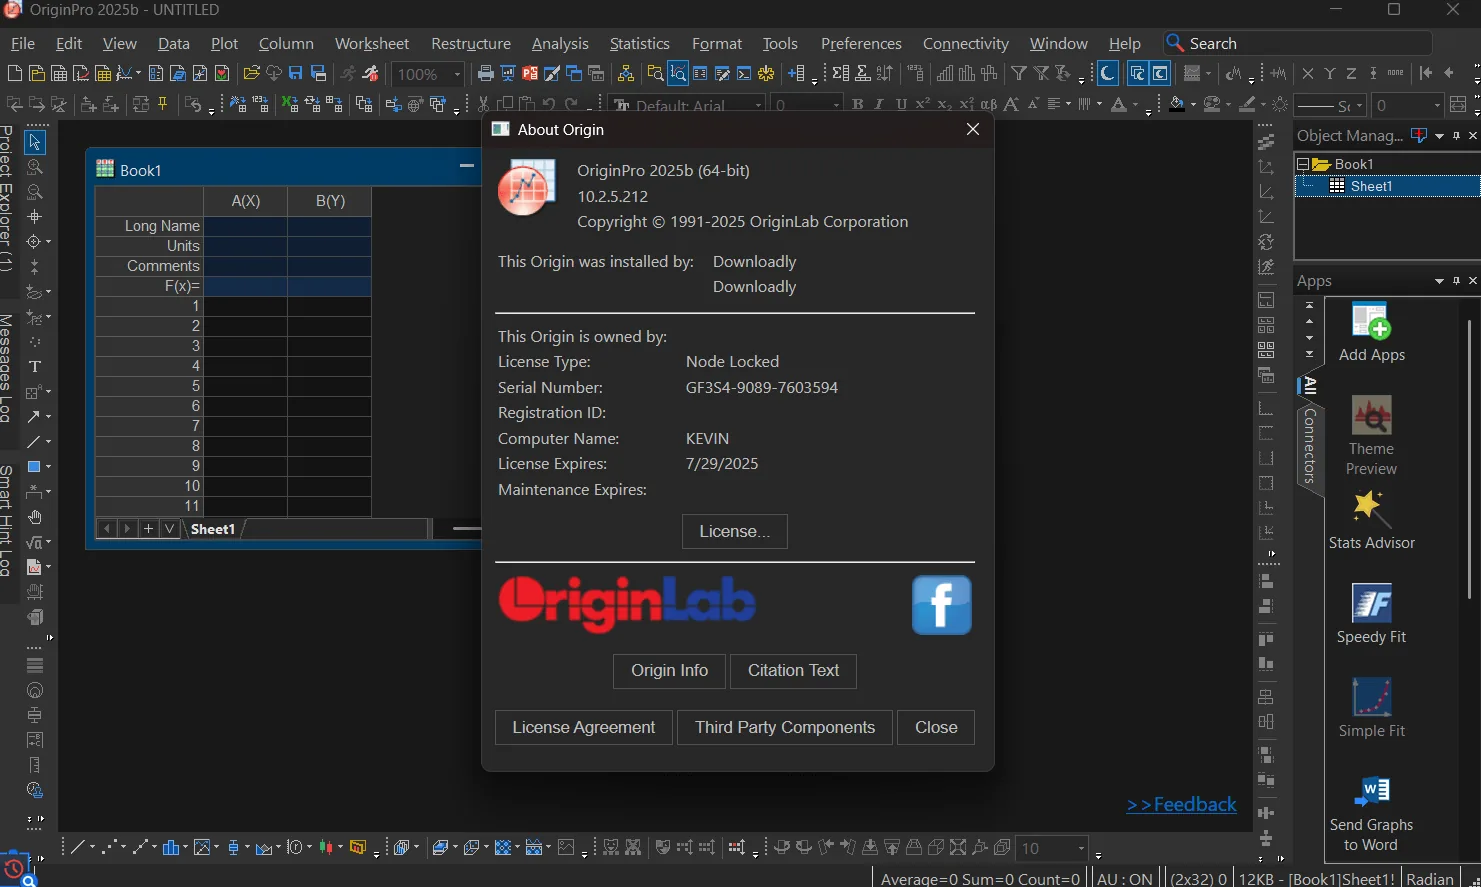The width and height of the screenshot is (1481, 887).
Task: Select the Sheet1 tab in Book1
Action: coord(213,529)
